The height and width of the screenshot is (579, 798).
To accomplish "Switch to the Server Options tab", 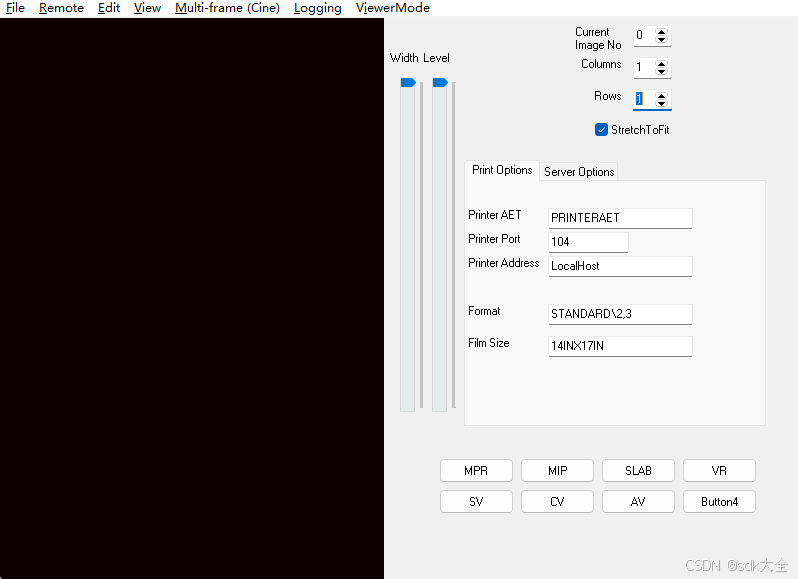I will click(x=579, y=172).
